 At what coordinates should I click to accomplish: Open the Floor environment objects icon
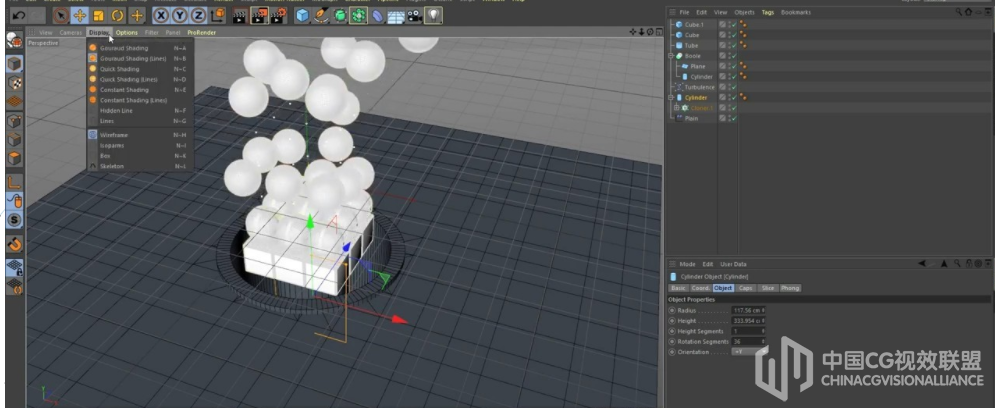pyautogui.click(x=396, y=15)
